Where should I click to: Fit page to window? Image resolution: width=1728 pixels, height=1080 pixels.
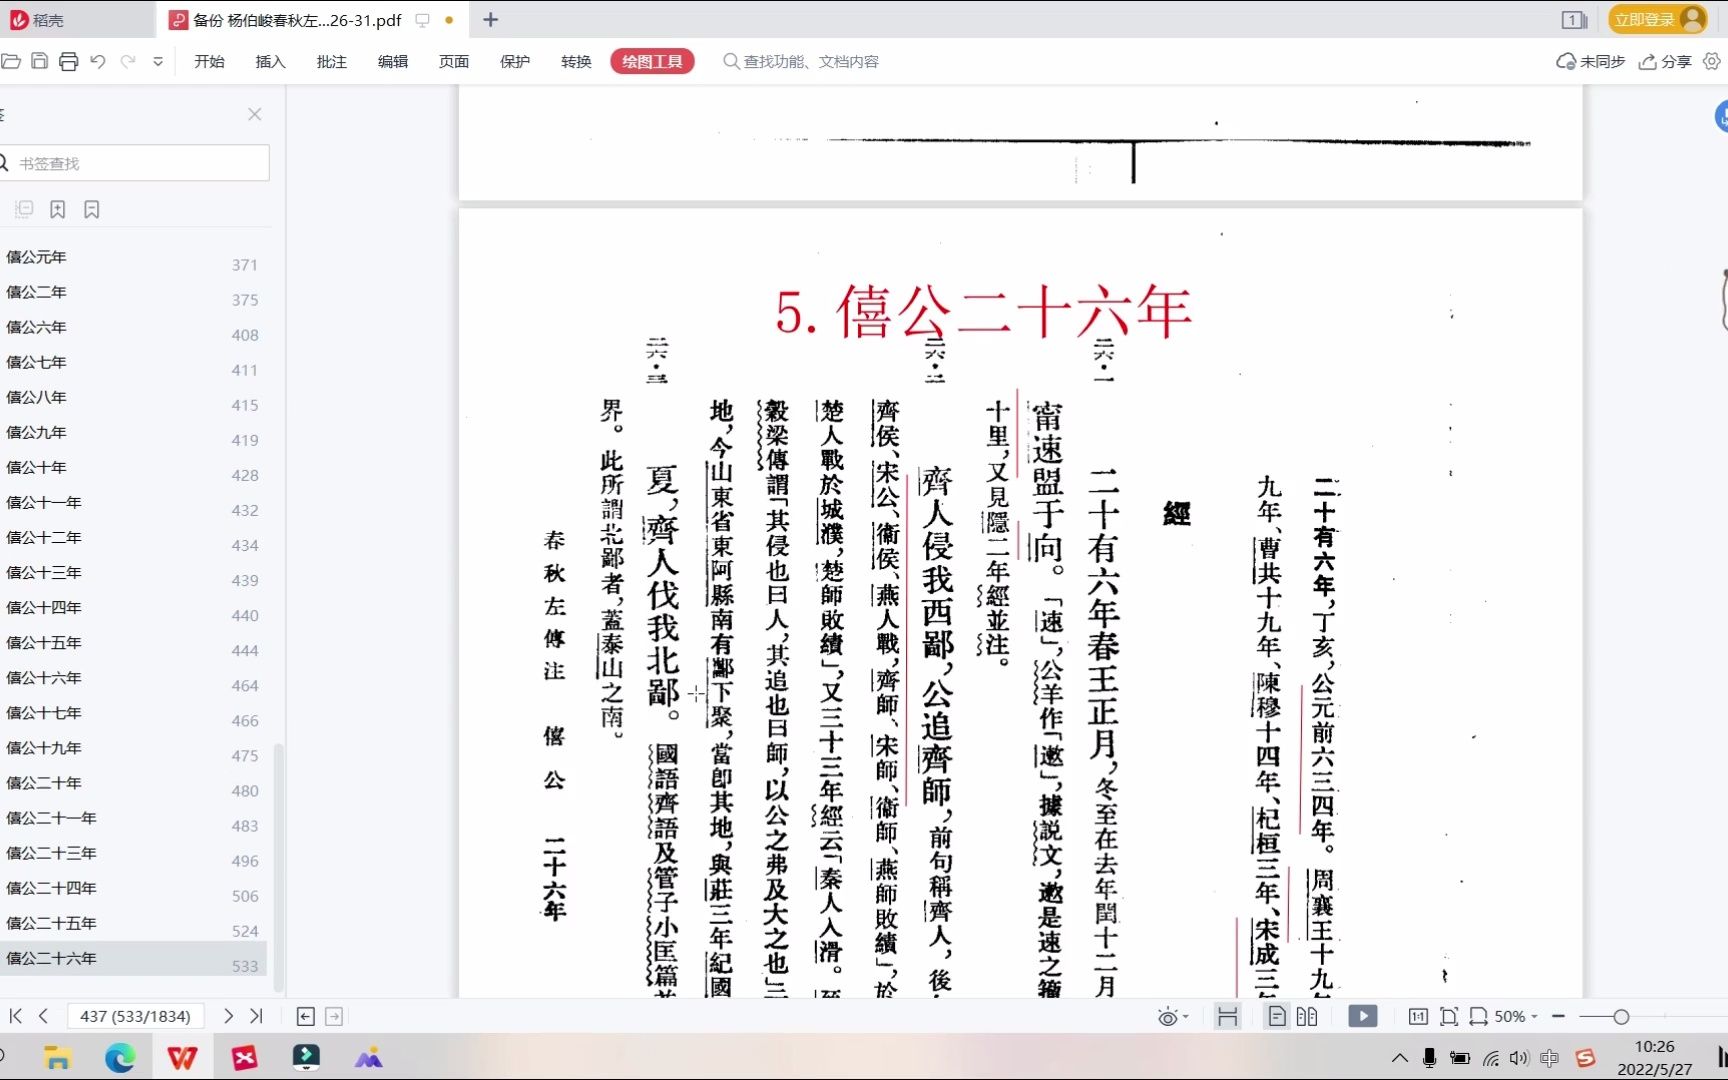click(1449, 1016)
